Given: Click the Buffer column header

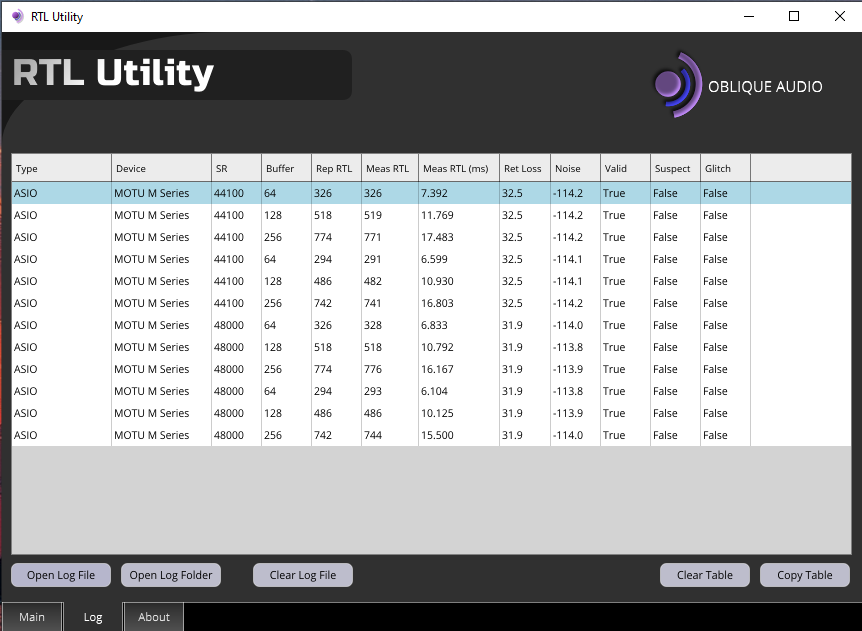Looking at the screenshot, I should point(286,168).
